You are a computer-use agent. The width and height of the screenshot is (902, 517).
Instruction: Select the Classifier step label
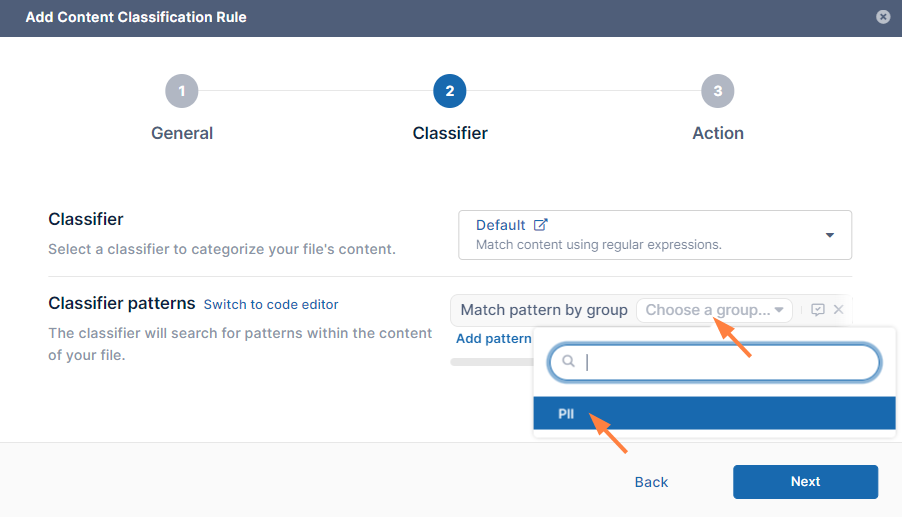coord(450,133)
